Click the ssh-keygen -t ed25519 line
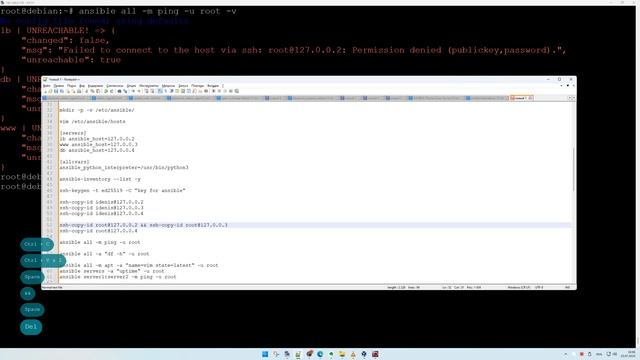Viewport: 640px width, 360px height. (122, 191)
